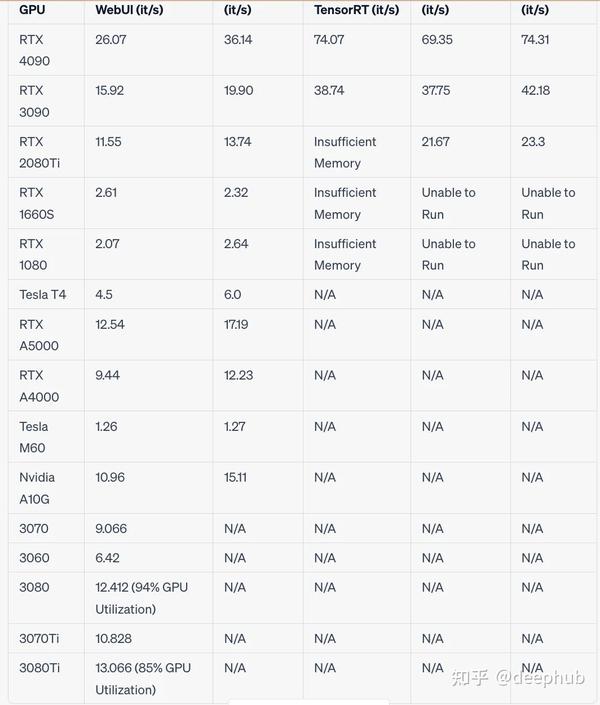Select the Tesla M60 row label
600x705 pixels.
pyautogui.click(x=35, y=437)
